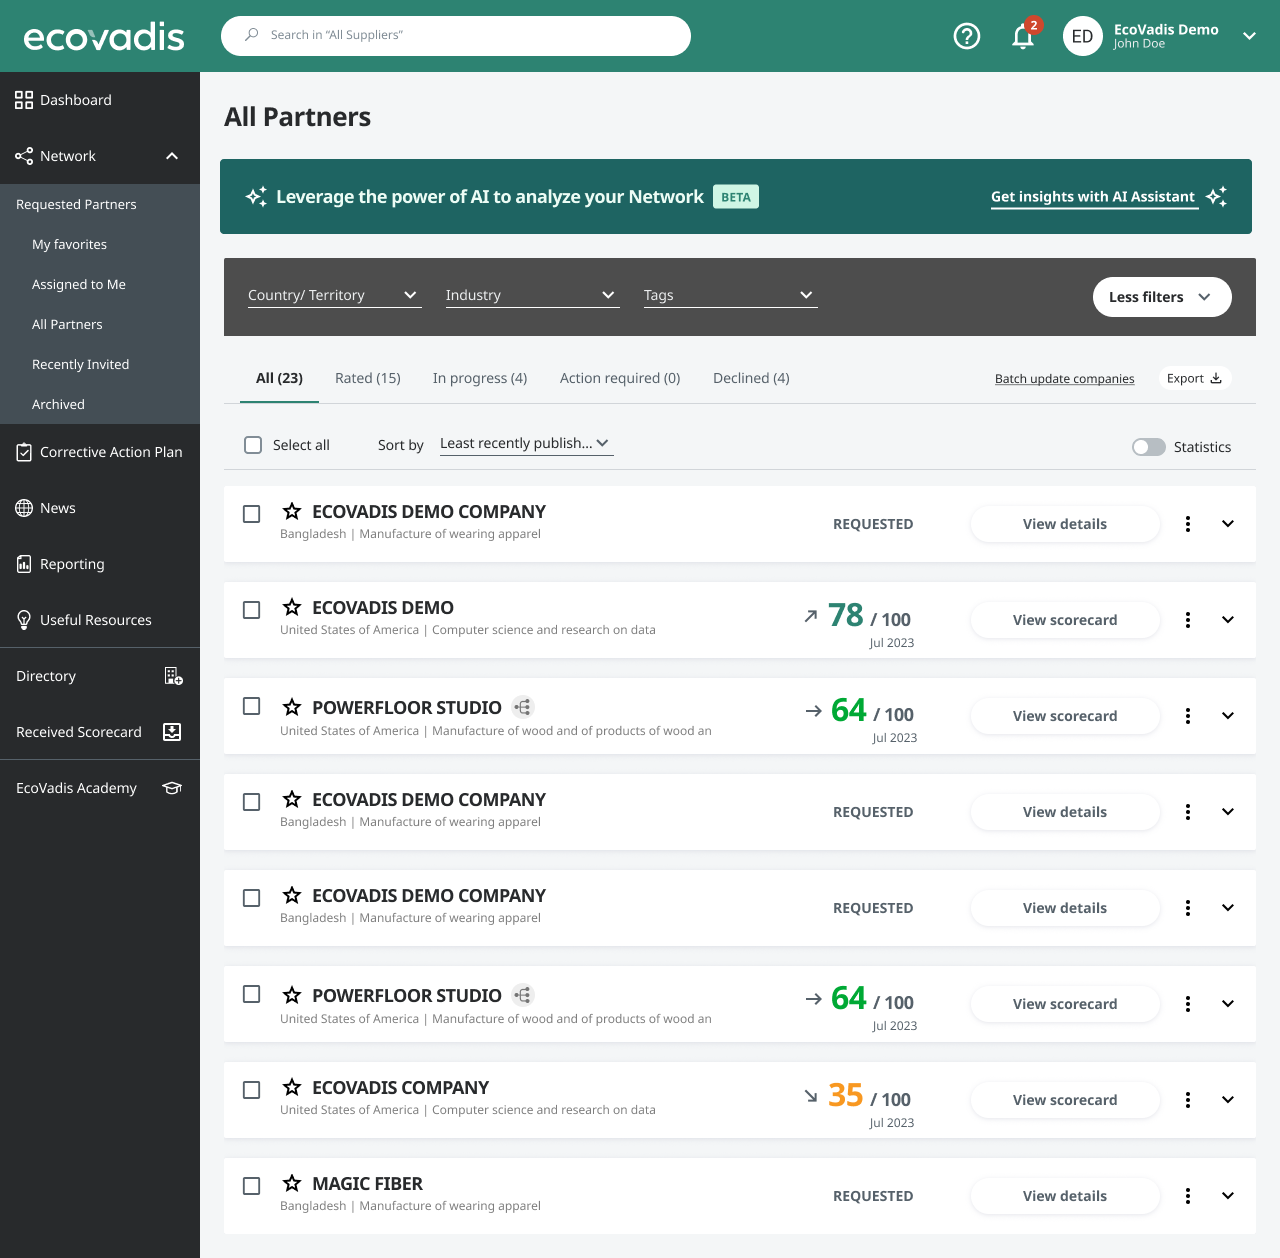
Task: Click the supplier search field
Action: tap(456, 35)
